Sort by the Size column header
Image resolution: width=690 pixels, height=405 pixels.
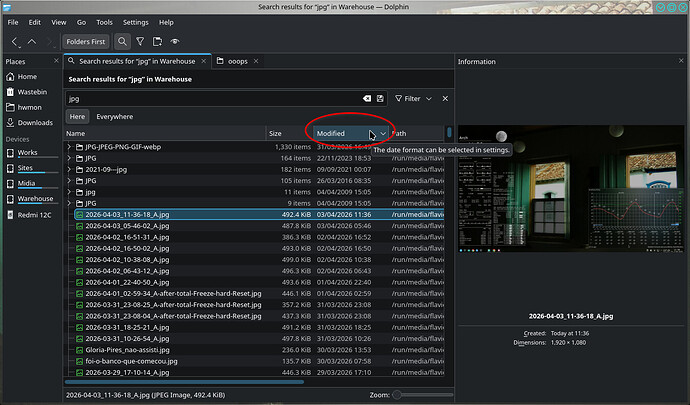275,133
